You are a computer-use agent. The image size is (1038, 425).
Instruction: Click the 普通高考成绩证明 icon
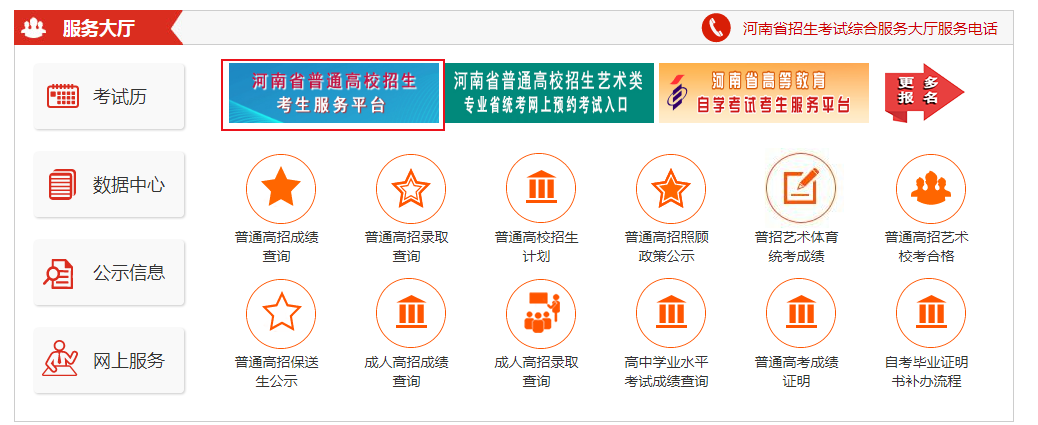point(801,313)
